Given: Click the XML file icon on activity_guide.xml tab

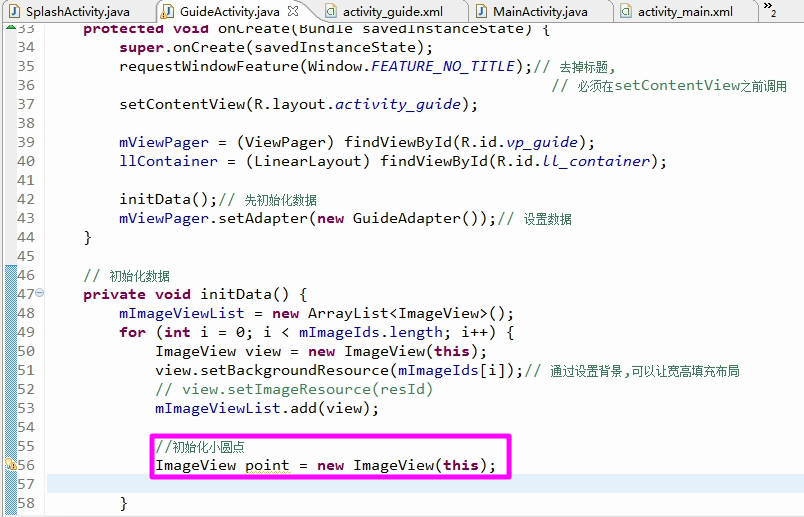Looking at the screenshot, I should point(331,11).
